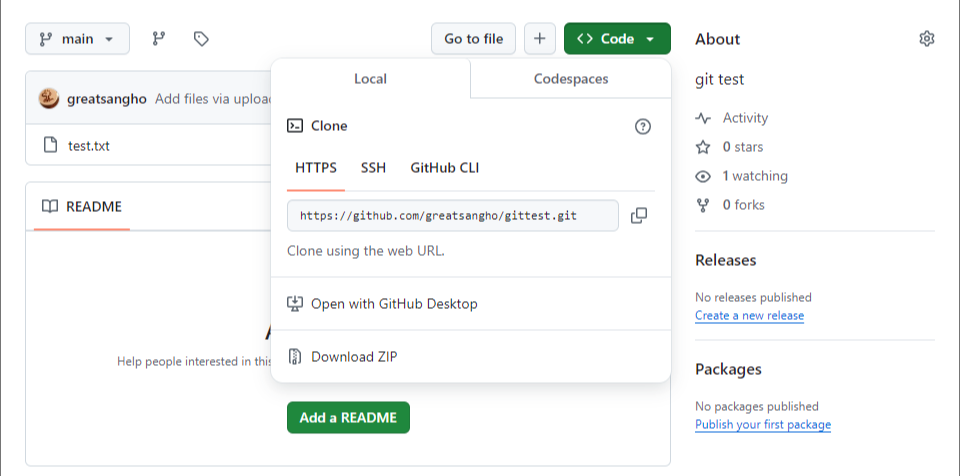Click Add a README button
Viewport: 960px width, 476px height.
(x=348, y=418)
